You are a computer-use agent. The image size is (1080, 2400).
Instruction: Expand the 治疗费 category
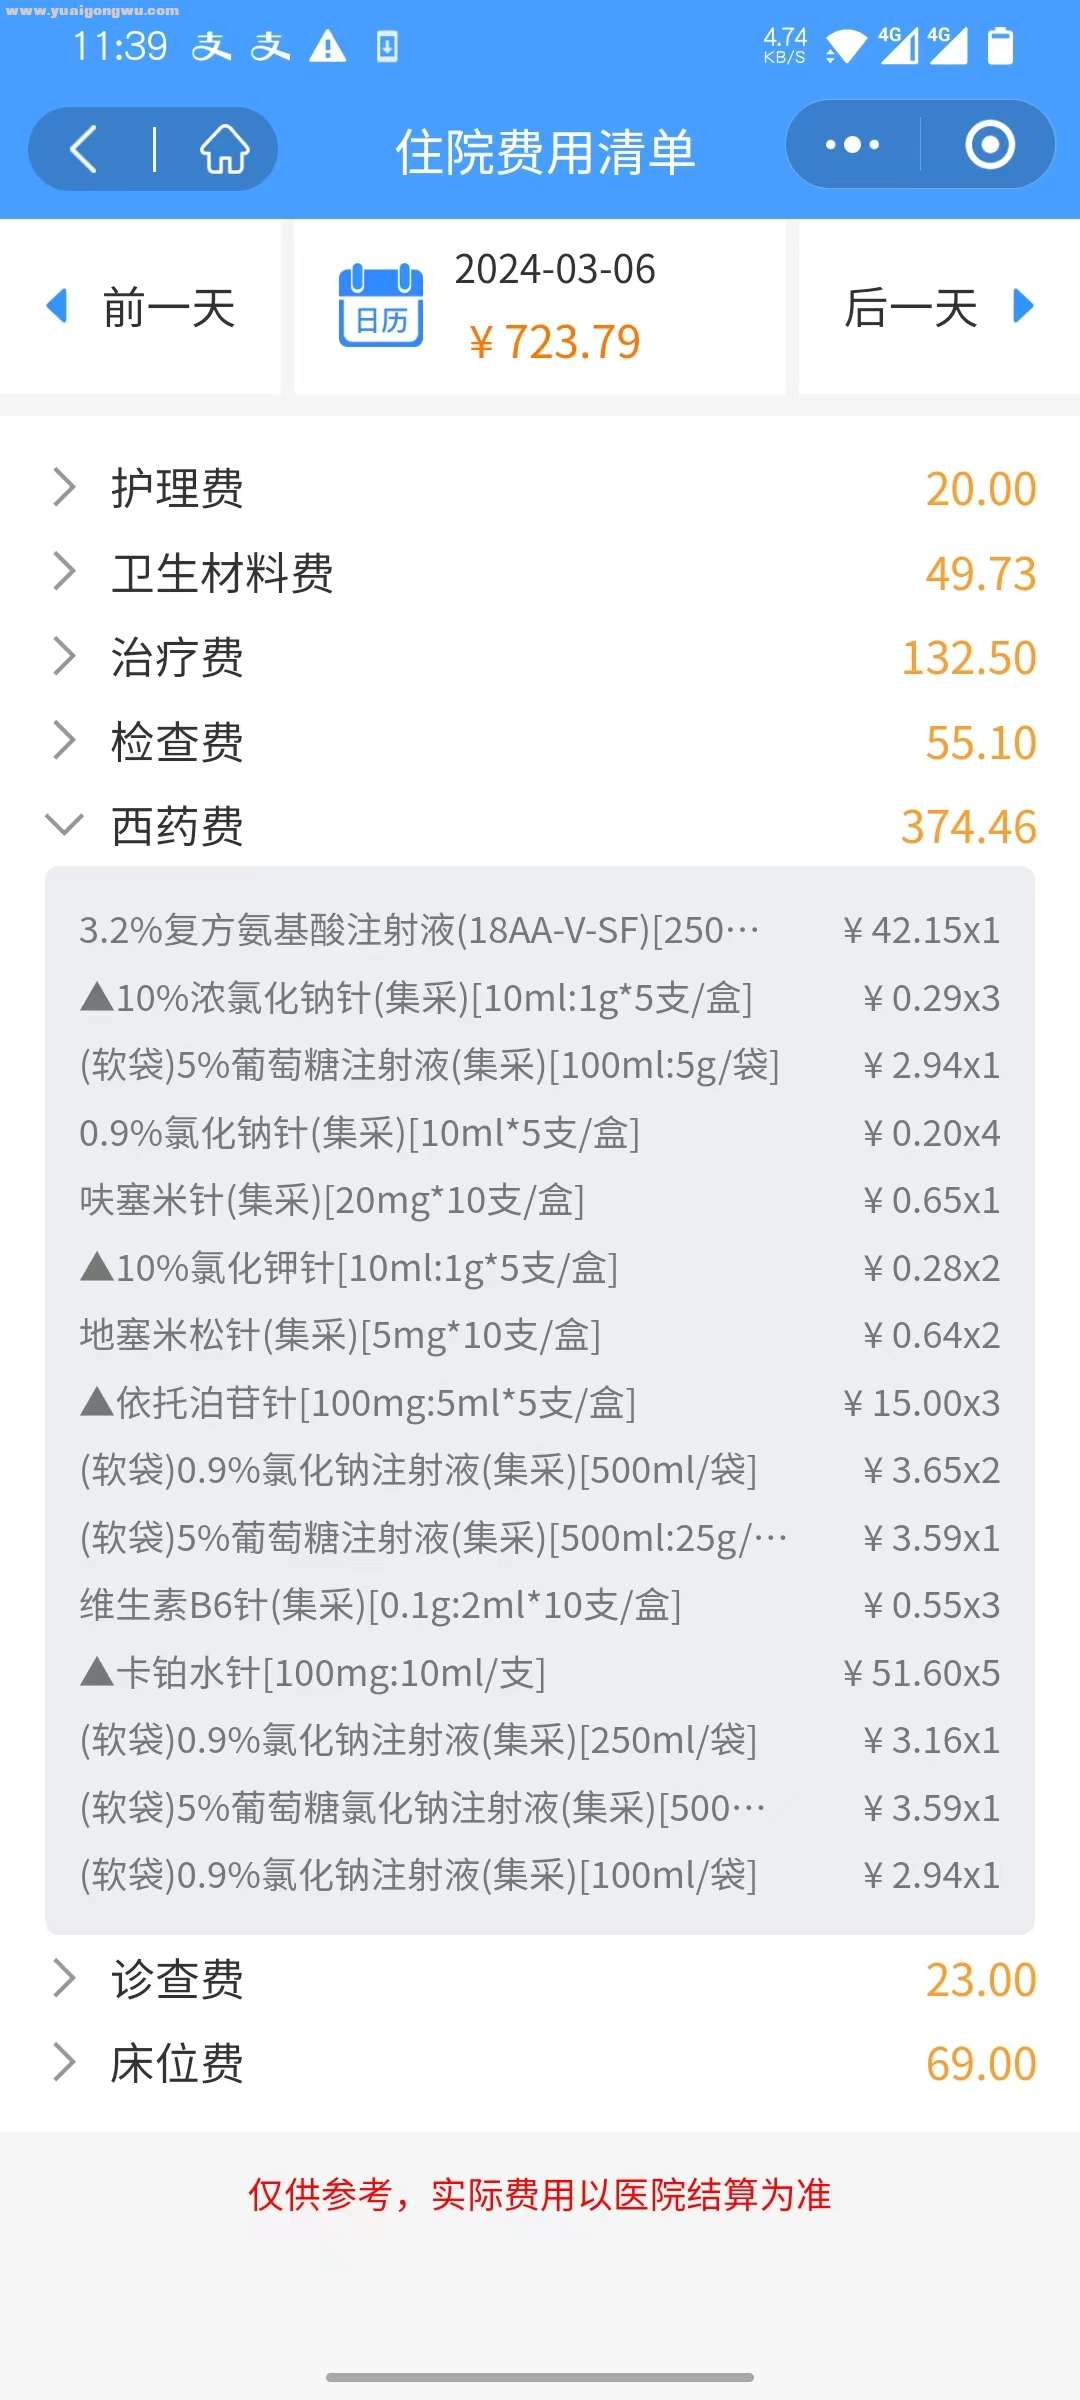pos(540,658)
